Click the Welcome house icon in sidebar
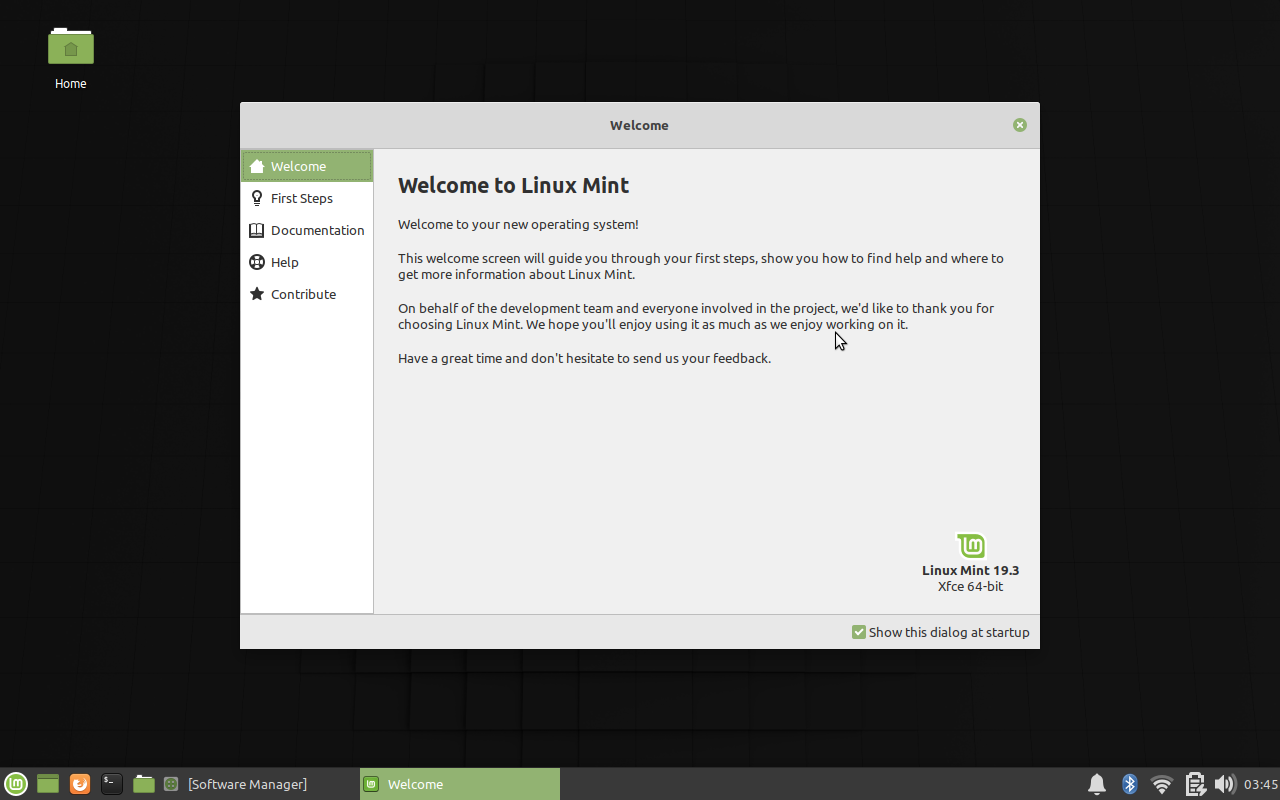The width and height of the screenshot is (1280, 800). [x=258, y=166]
